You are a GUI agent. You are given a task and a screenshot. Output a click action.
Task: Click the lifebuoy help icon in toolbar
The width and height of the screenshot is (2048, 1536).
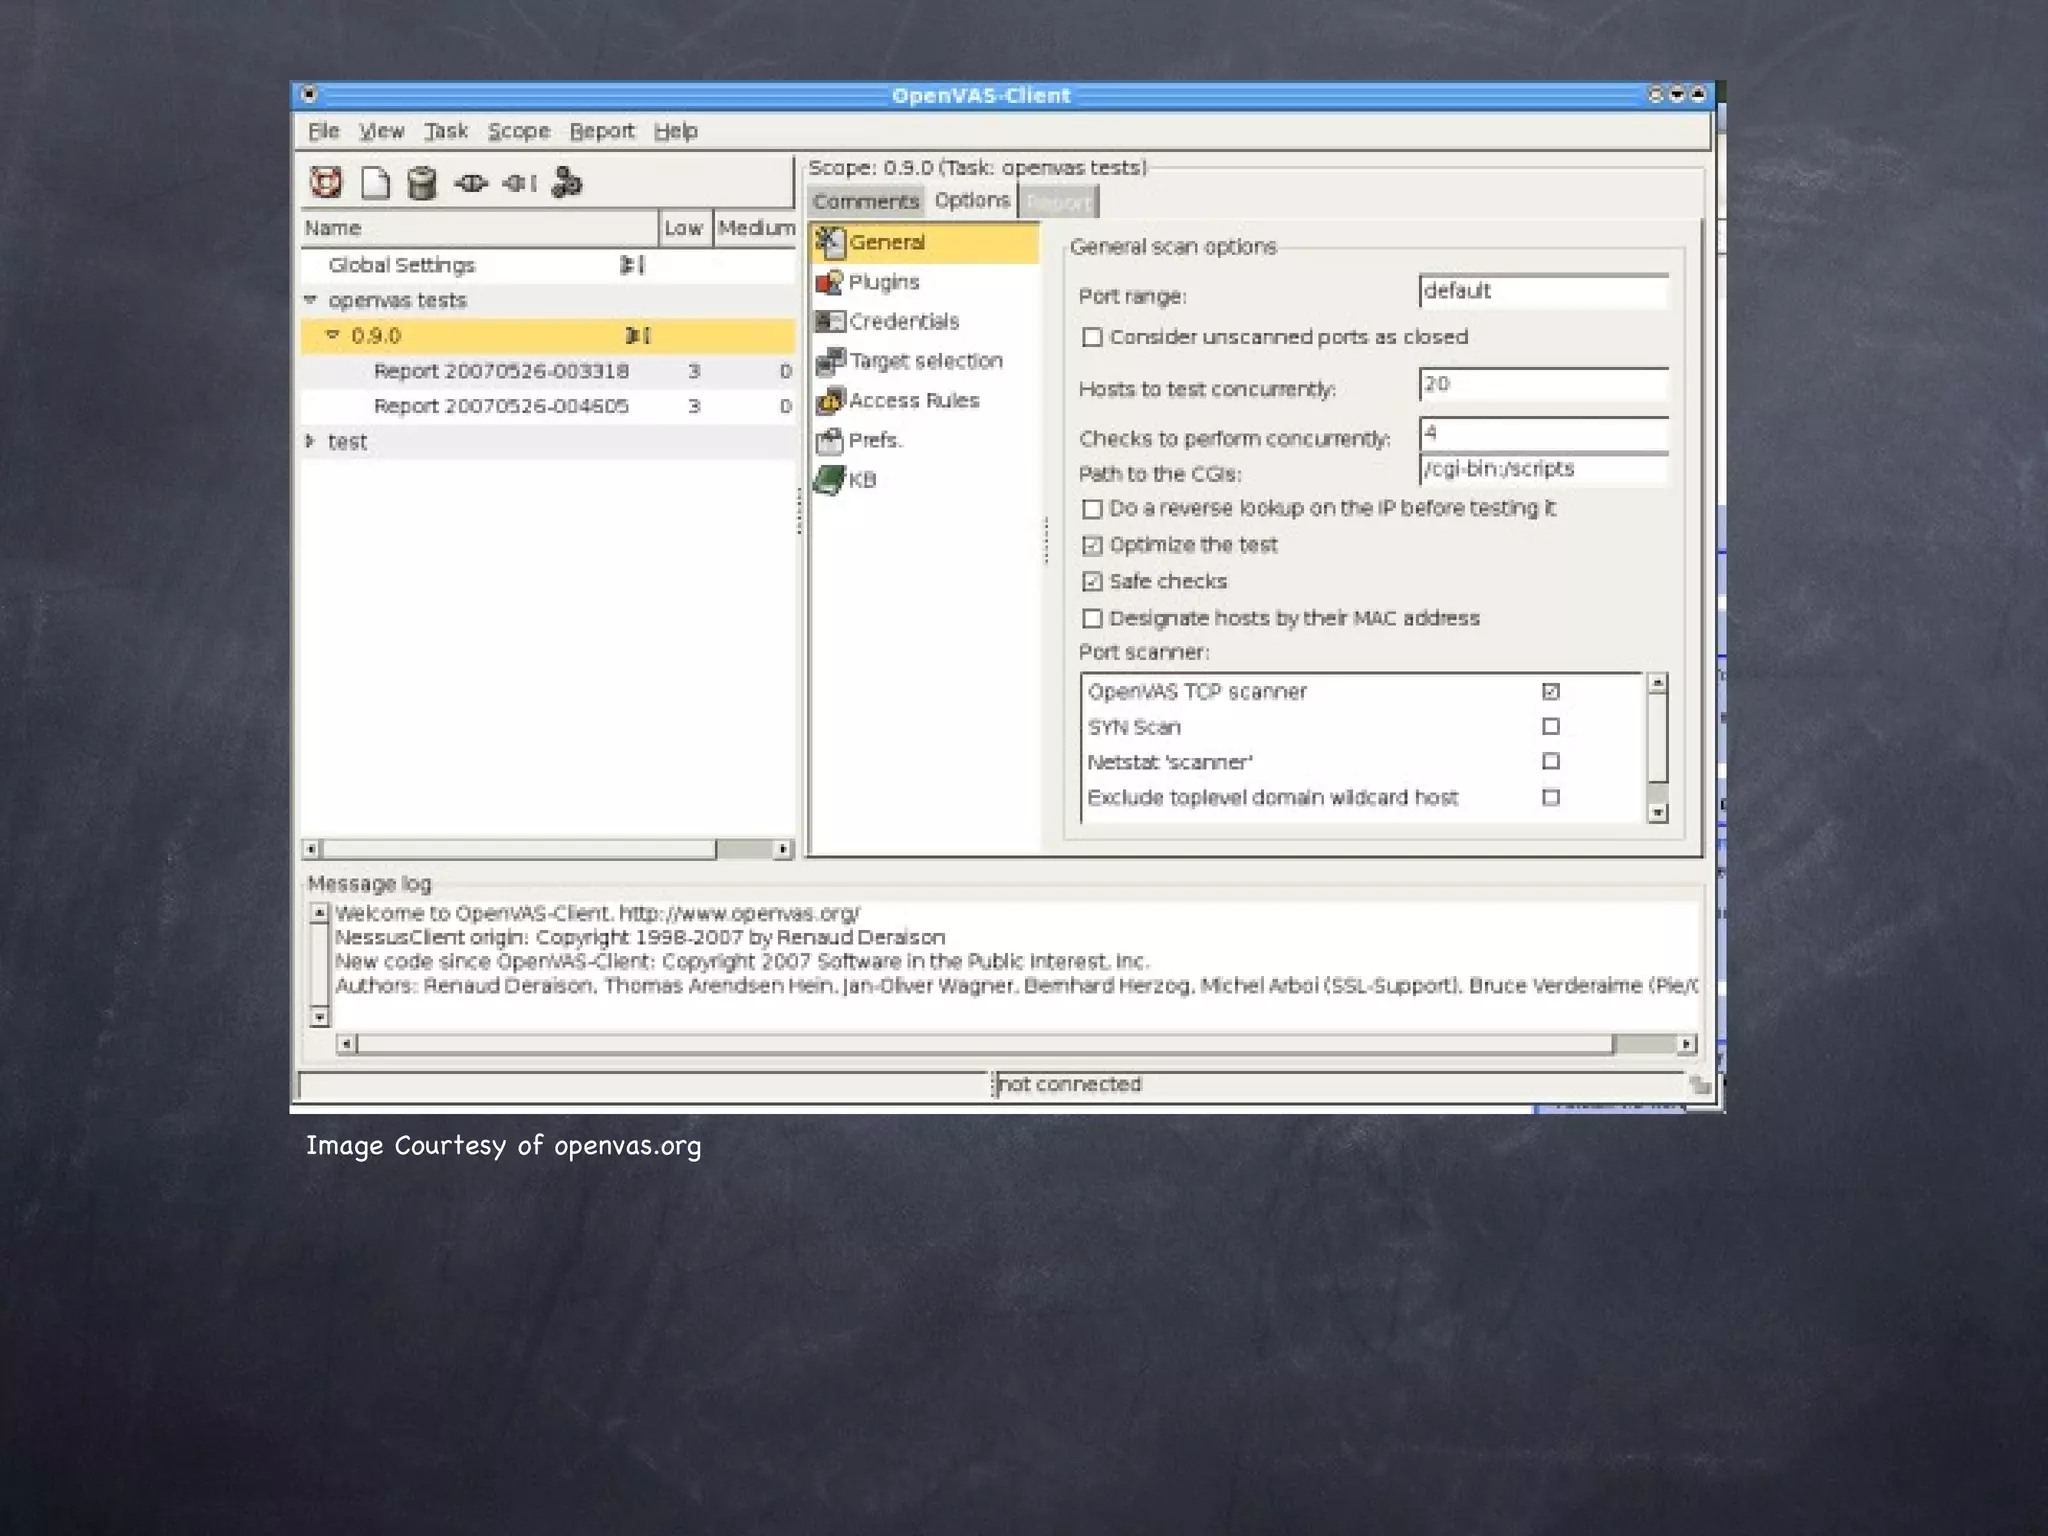[326, 182]
